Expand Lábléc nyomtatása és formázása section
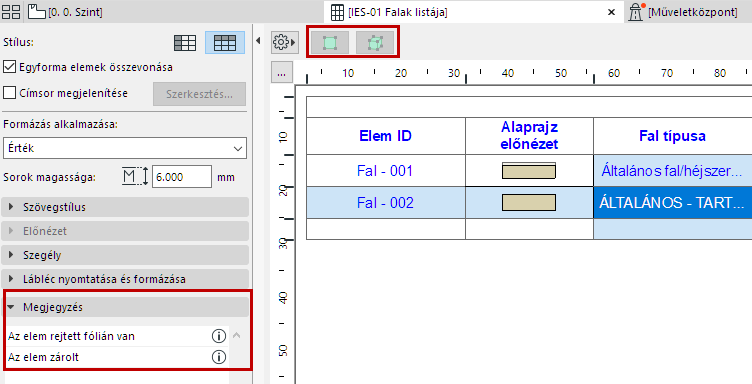This screenshot has width=752, height=384. point(126,279)
